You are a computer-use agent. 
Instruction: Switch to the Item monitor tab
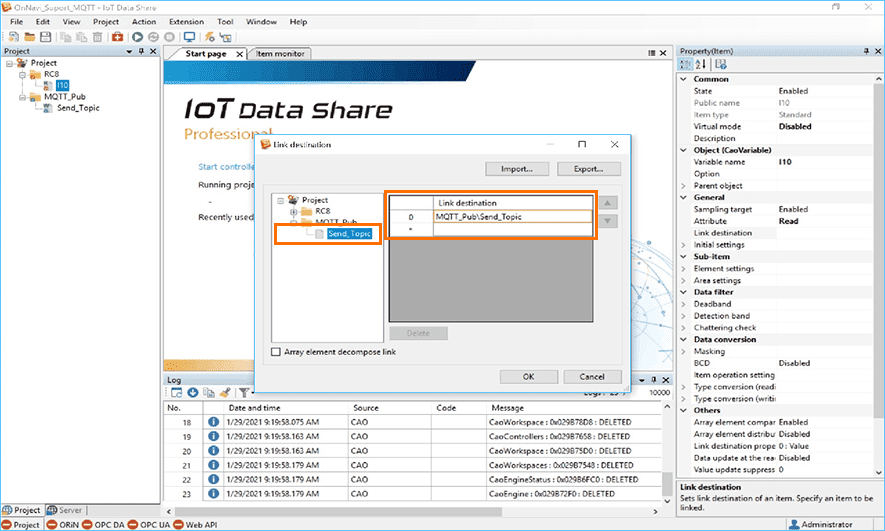280,54
